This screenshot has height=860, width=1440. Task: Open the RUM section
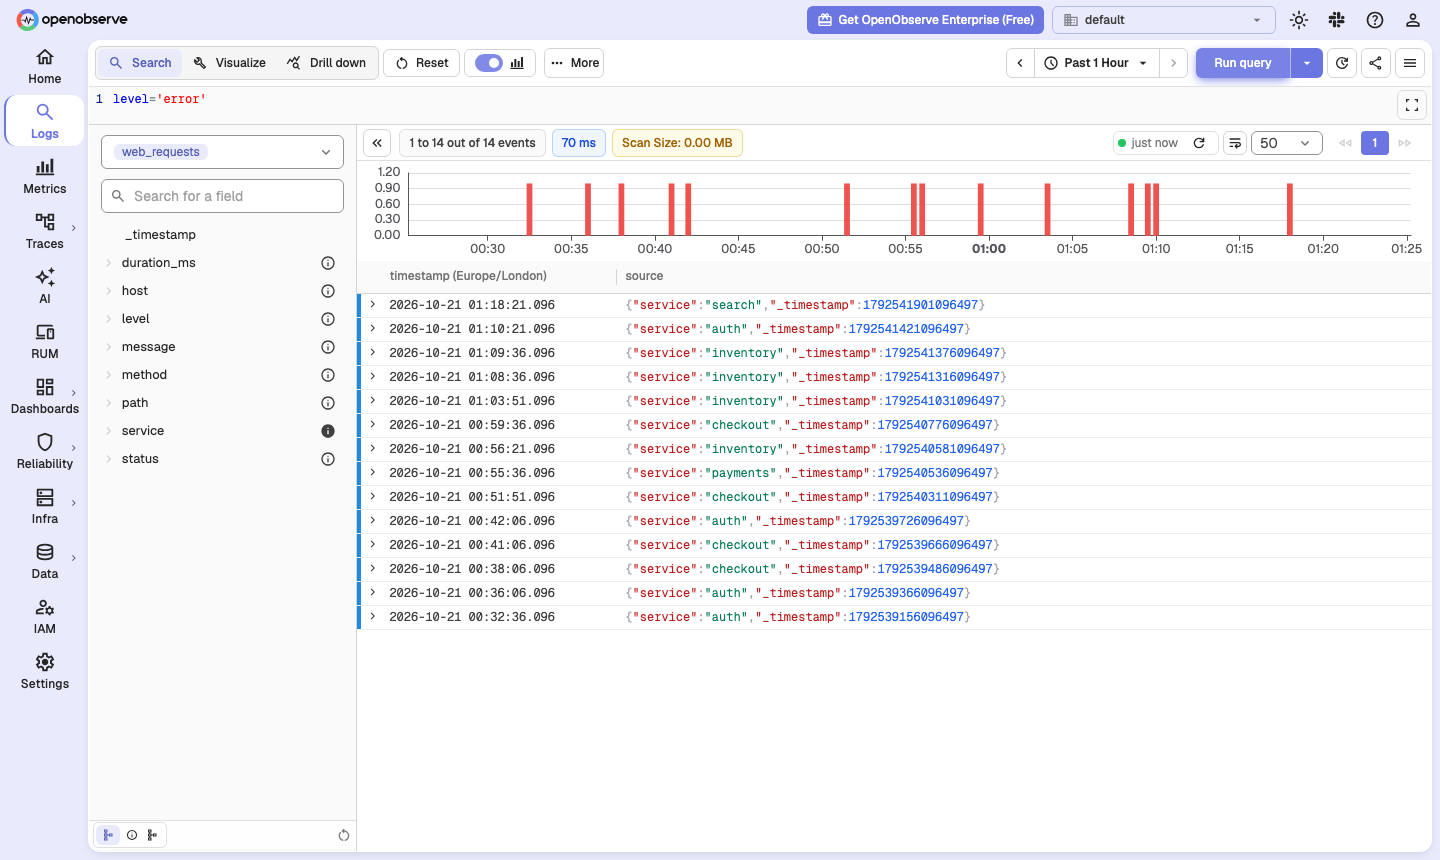tap(45, 341)
